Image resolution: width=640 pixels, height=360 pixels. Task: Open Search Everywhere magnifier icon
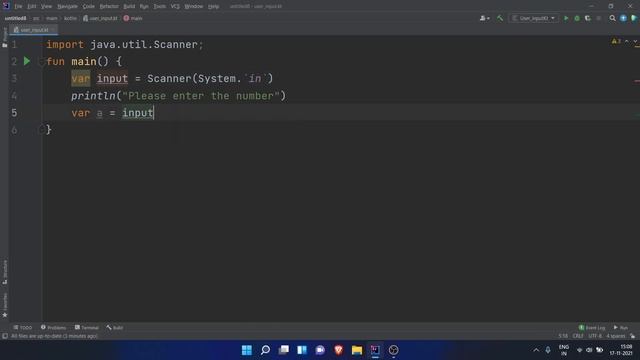[x=612, y=18]
